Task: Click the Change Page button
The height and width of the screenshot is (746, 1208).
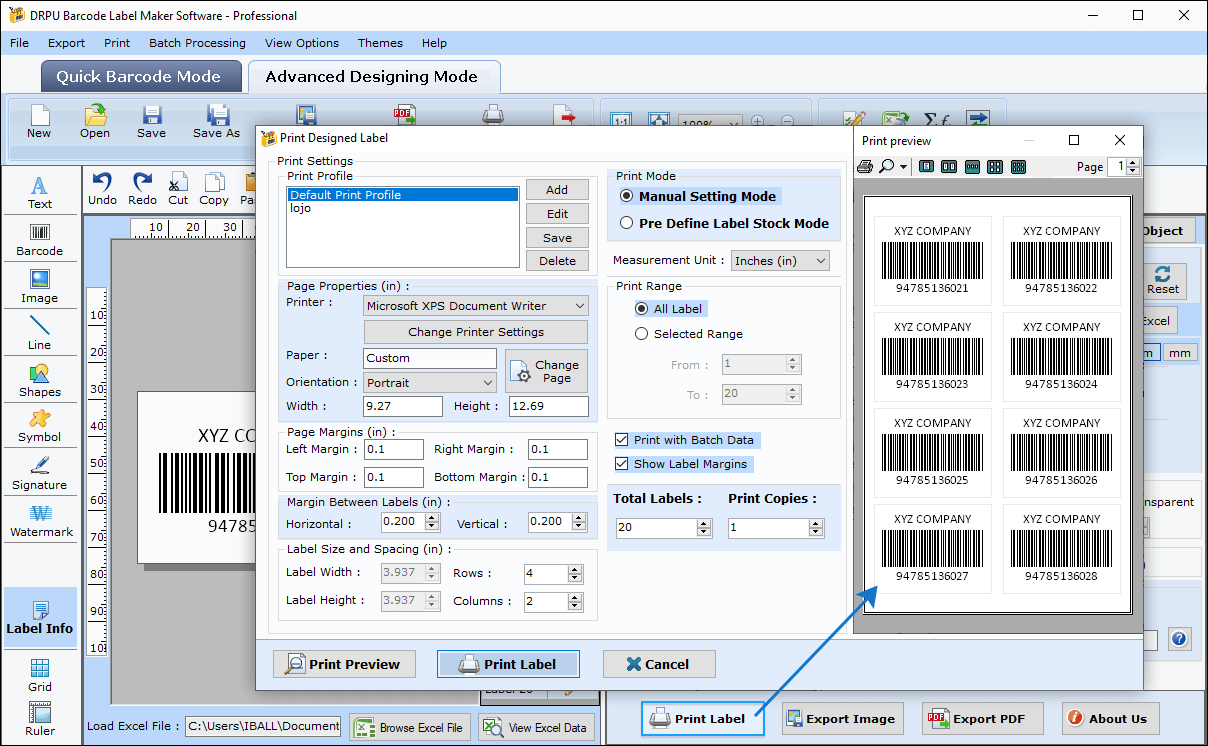Action: tap(546, 371)
